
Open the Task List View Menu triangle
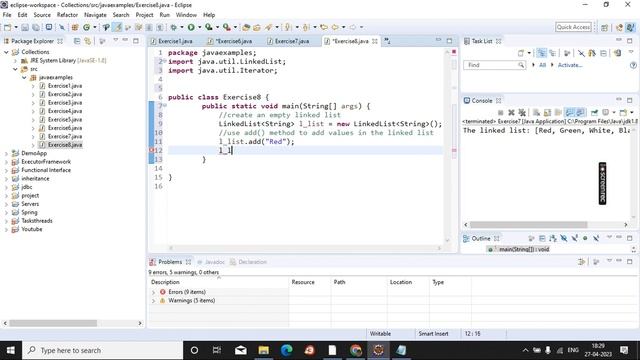(x=631, y=52)
